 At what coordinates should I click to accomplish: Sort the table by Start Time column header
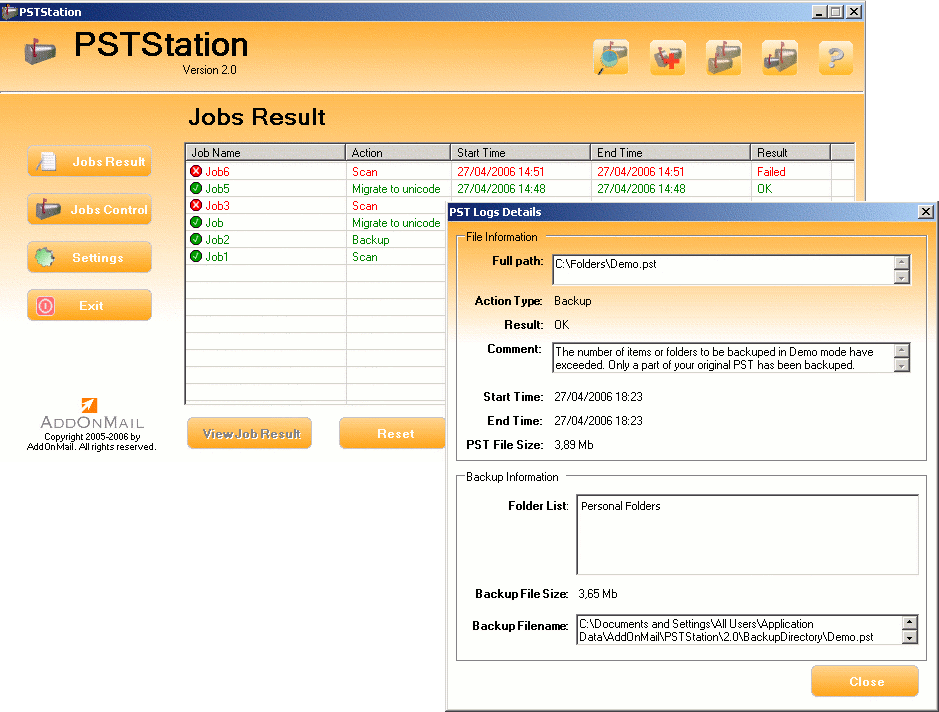click(520, 153)
